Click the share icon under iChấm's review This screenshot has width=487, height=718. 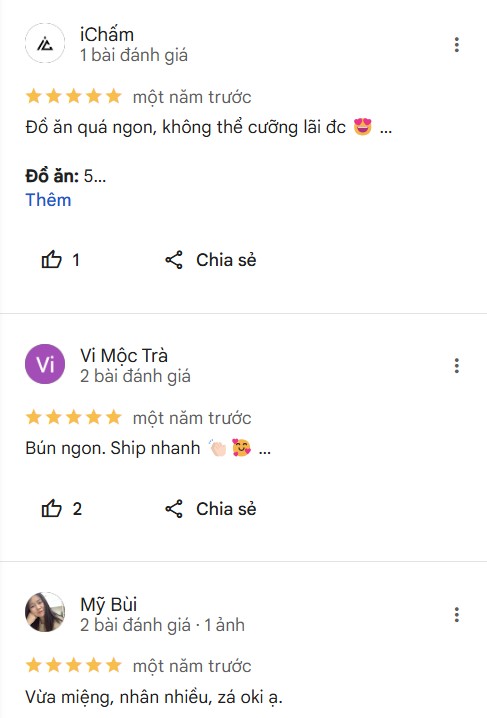pos(174,260)
